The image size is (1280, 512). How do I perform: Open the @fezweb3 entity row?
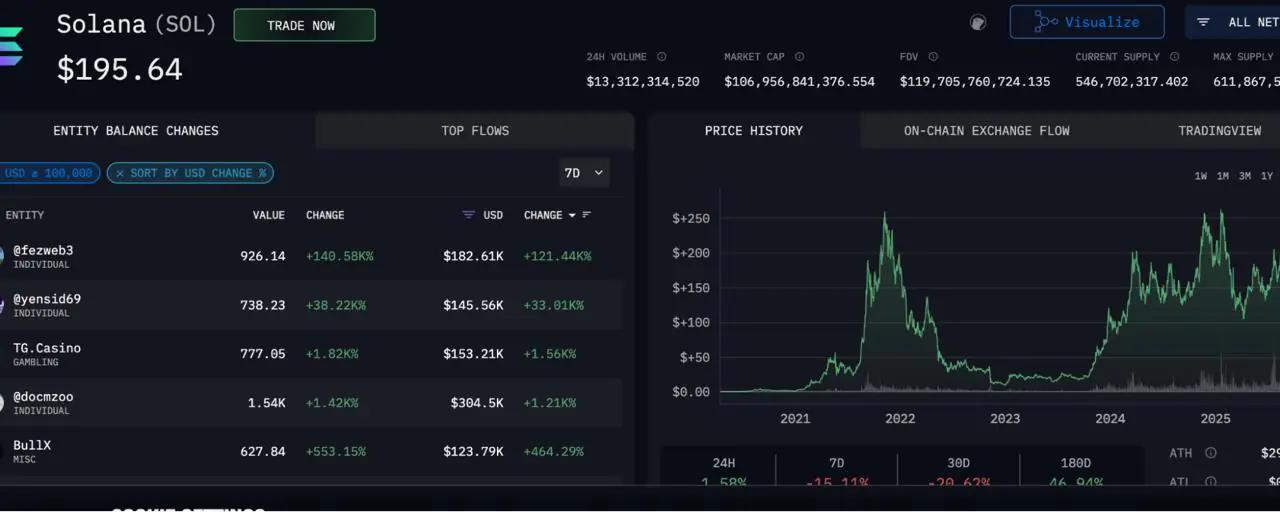43,256
